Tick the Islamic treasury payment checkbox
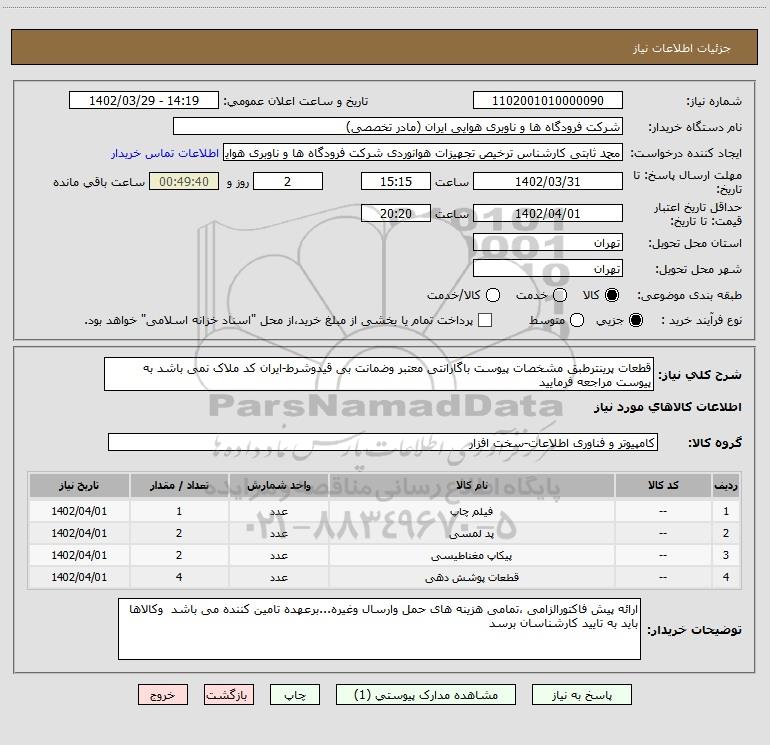Screen dimensions: 770x745 coord(485,320)
